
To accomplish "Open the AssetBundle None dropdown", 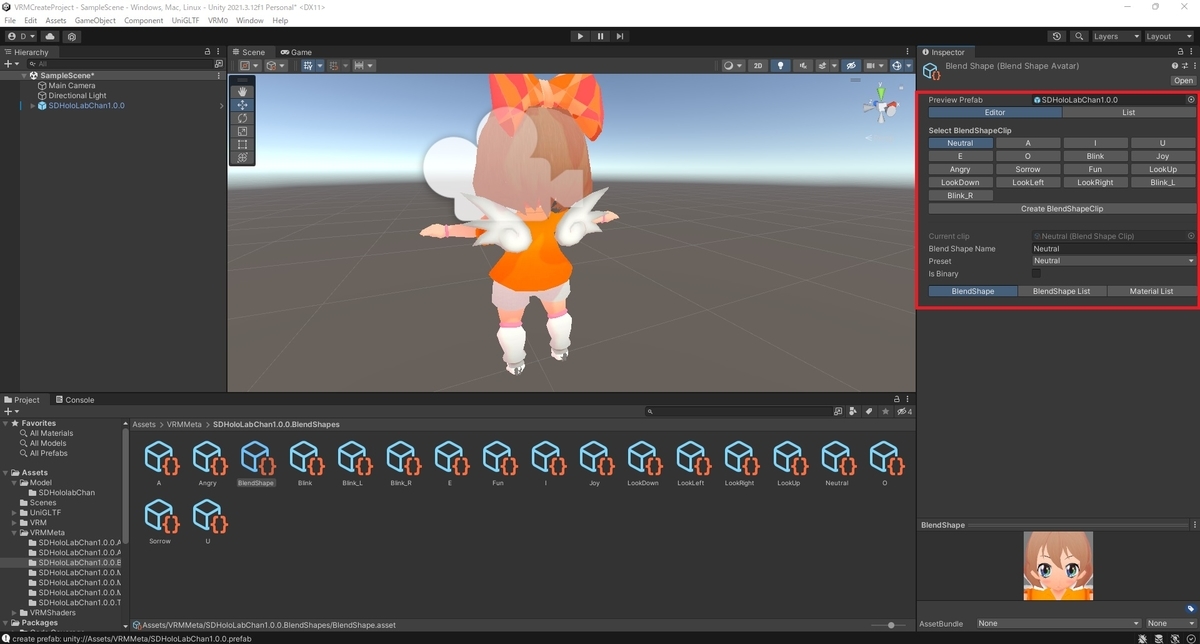I will [1058, 624].
